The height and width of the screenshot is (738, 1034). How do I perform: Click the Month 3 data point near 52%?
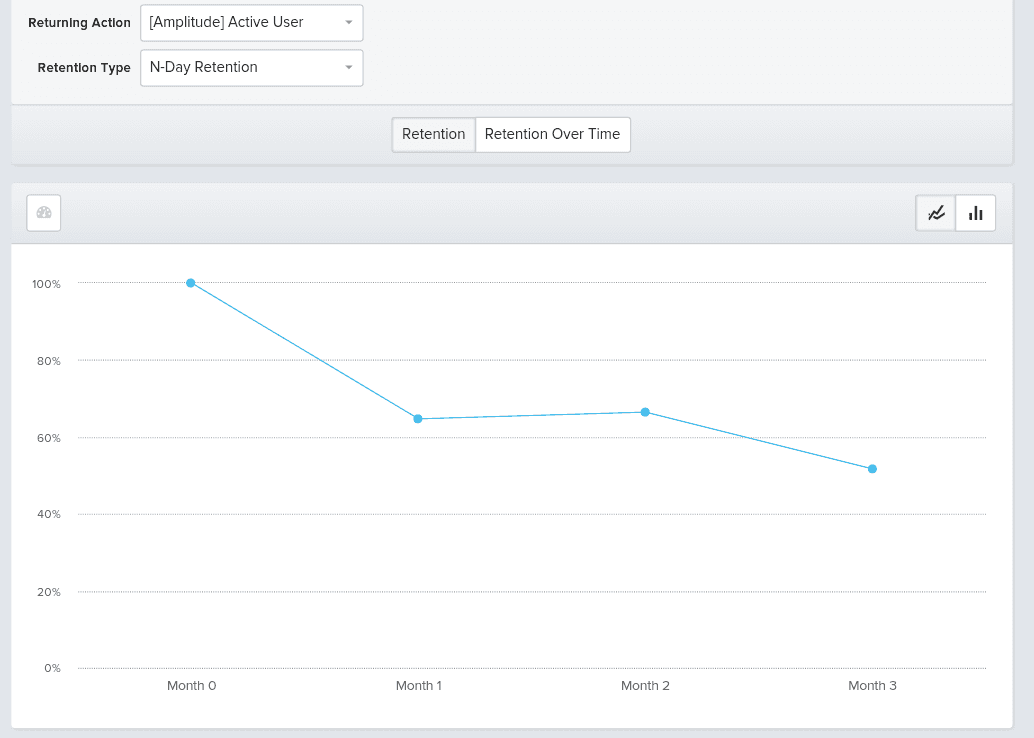click(x=872, y=467)
